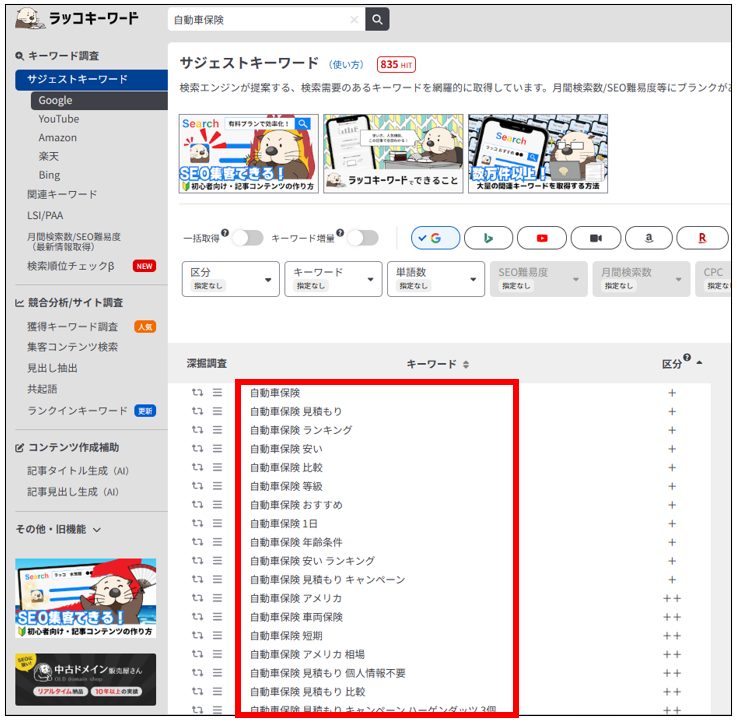The width and height of the screenshot is (737, 723).
Task: Open the 単語数 filter dropdown
Action: click(x=436, y=279)
